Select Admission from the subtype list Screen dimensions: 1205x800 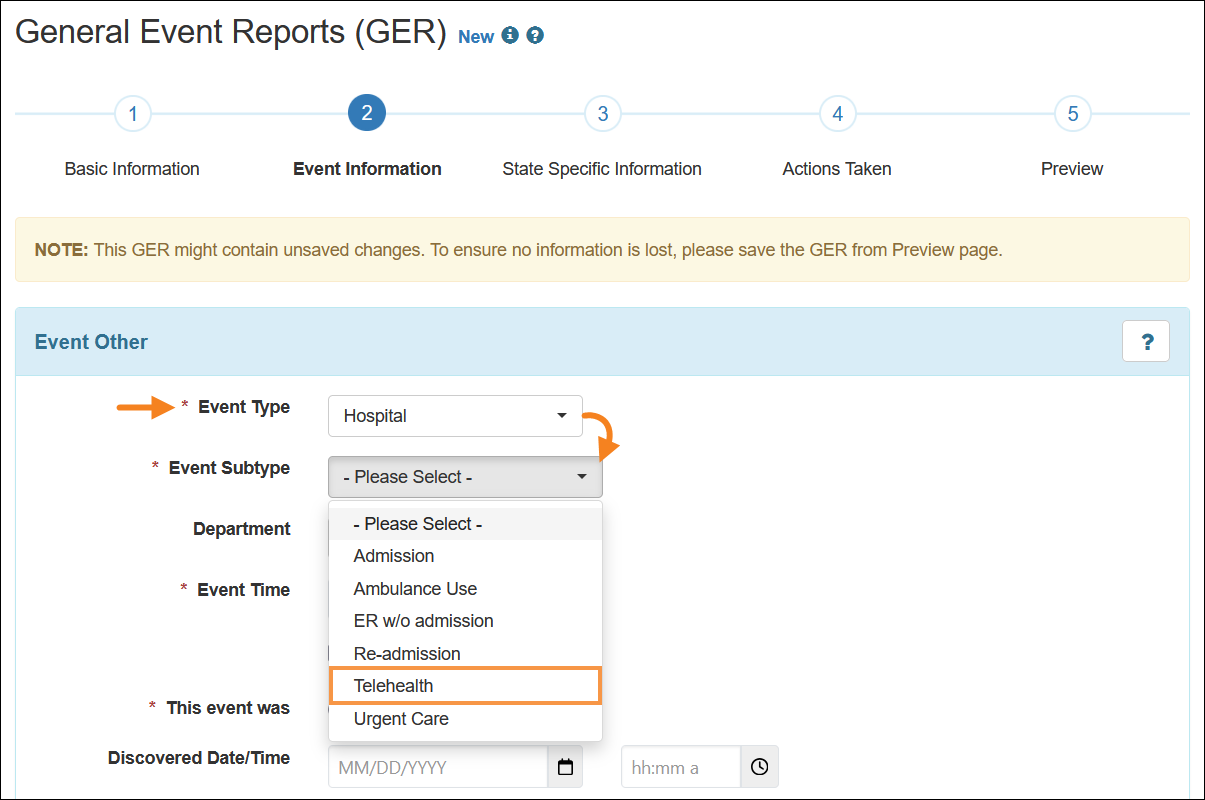[x=466, y=556]
